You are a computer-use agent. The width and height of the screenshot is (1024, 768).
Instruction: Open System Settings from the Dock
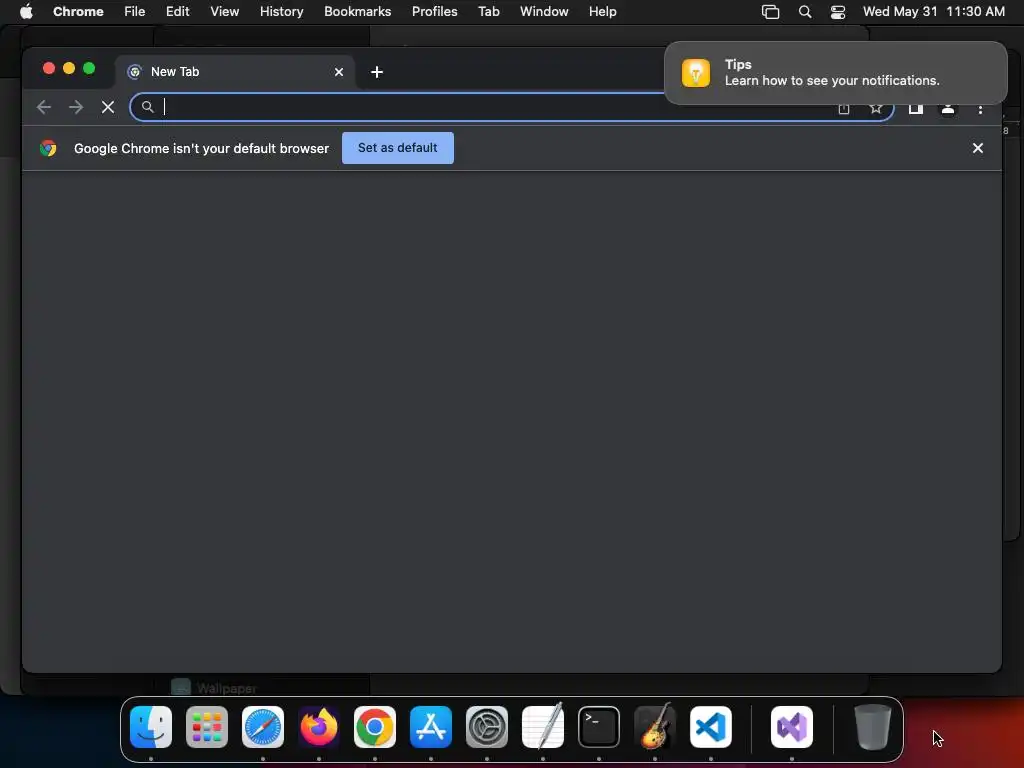487,727
